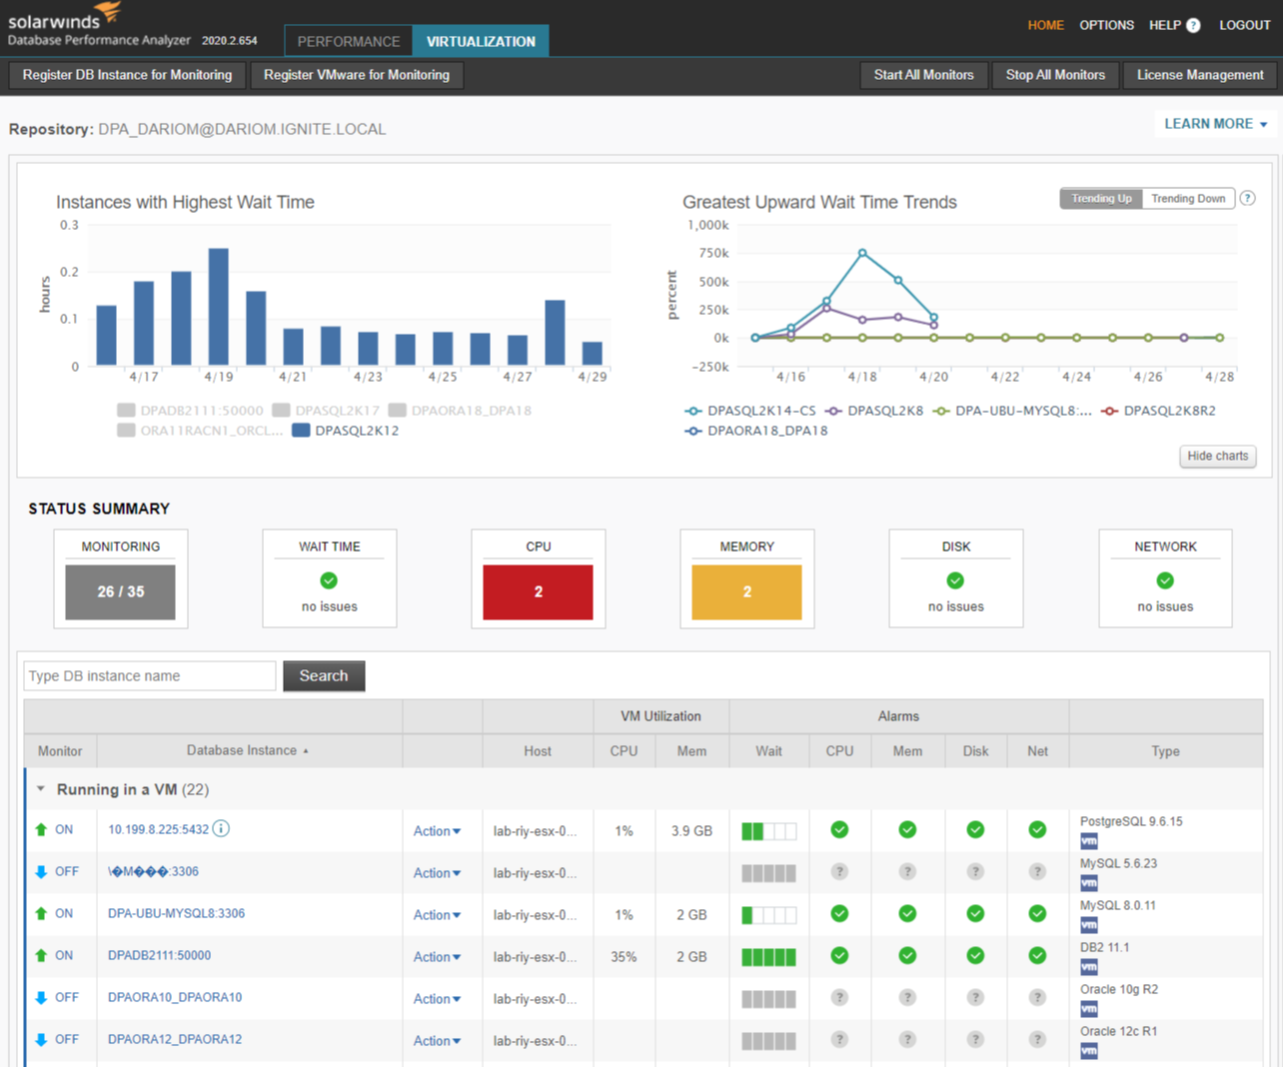Toggle DPADB2111:50000 legend series in bar chart
The height and width of the screenshot is (1067, 1283).
[190, 410]
